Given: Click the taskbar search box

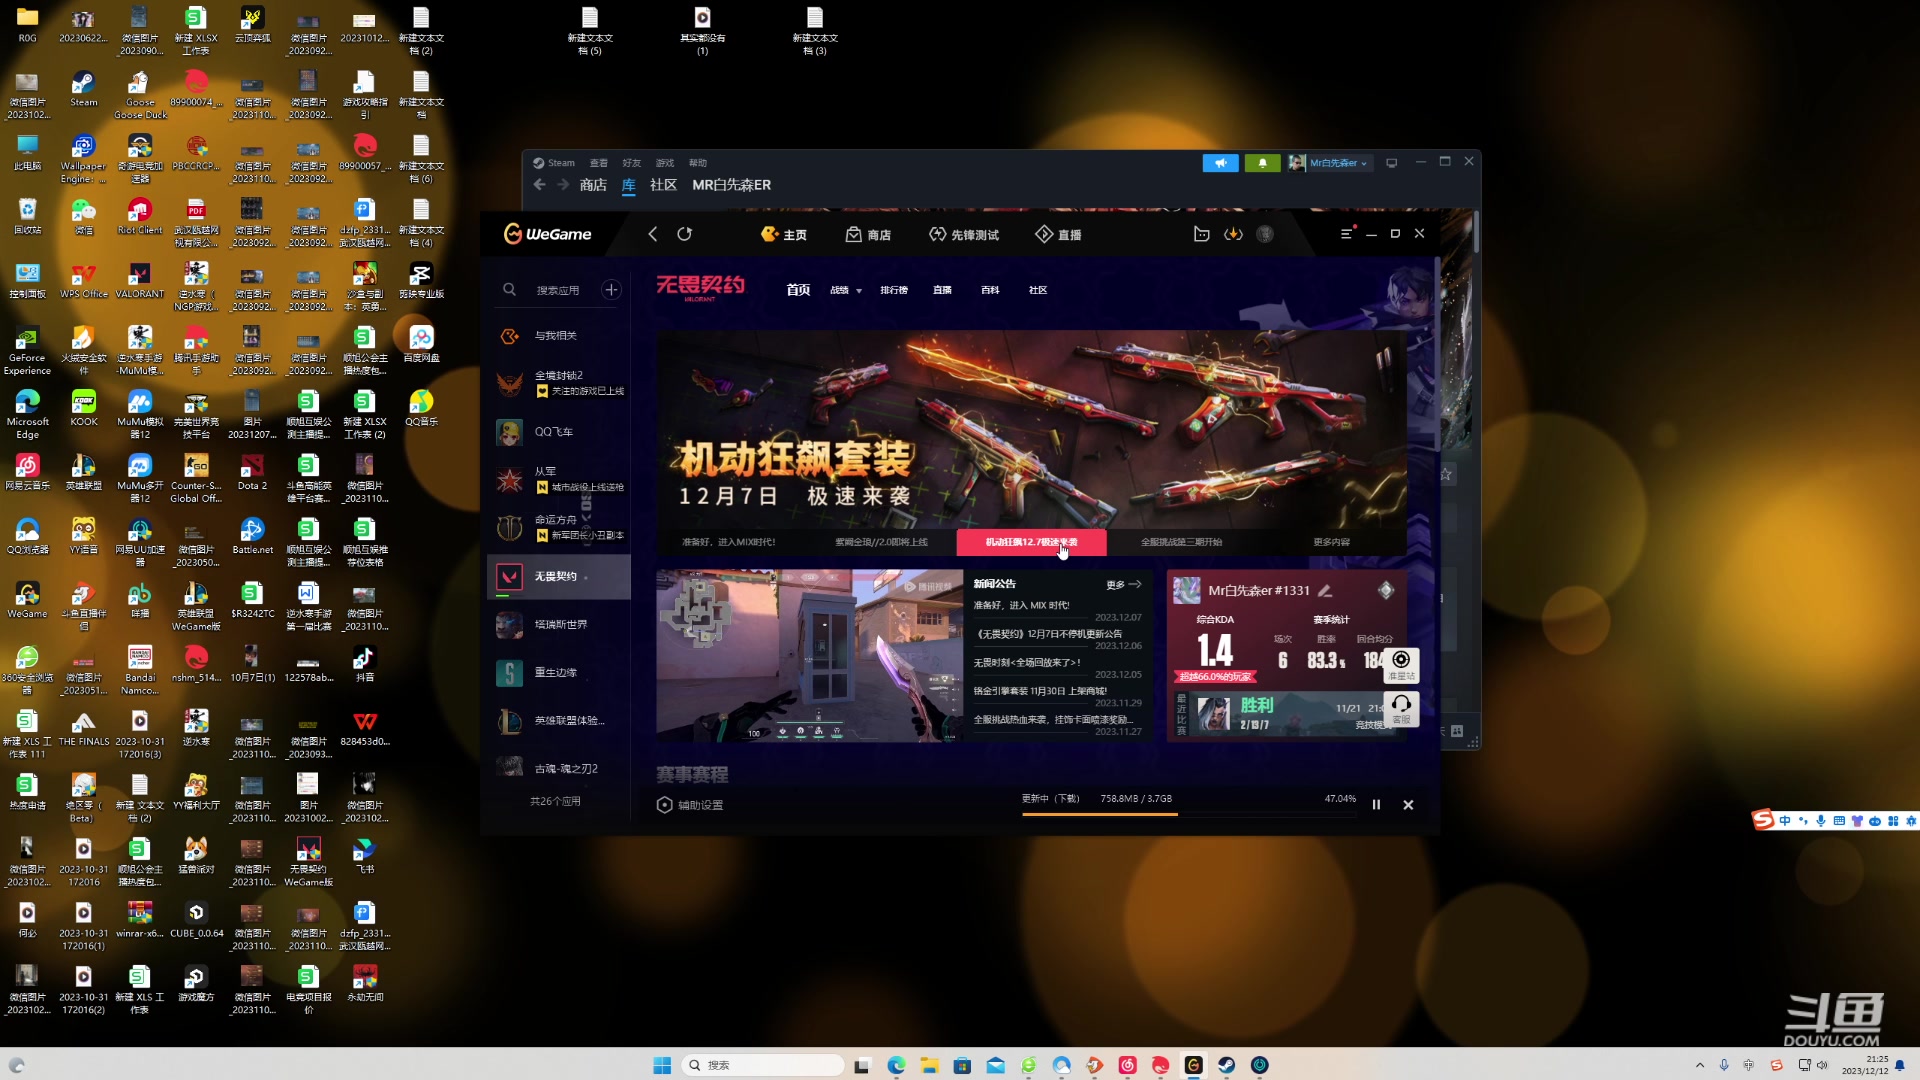Looking at the screenshot, I should [763, 1065].
